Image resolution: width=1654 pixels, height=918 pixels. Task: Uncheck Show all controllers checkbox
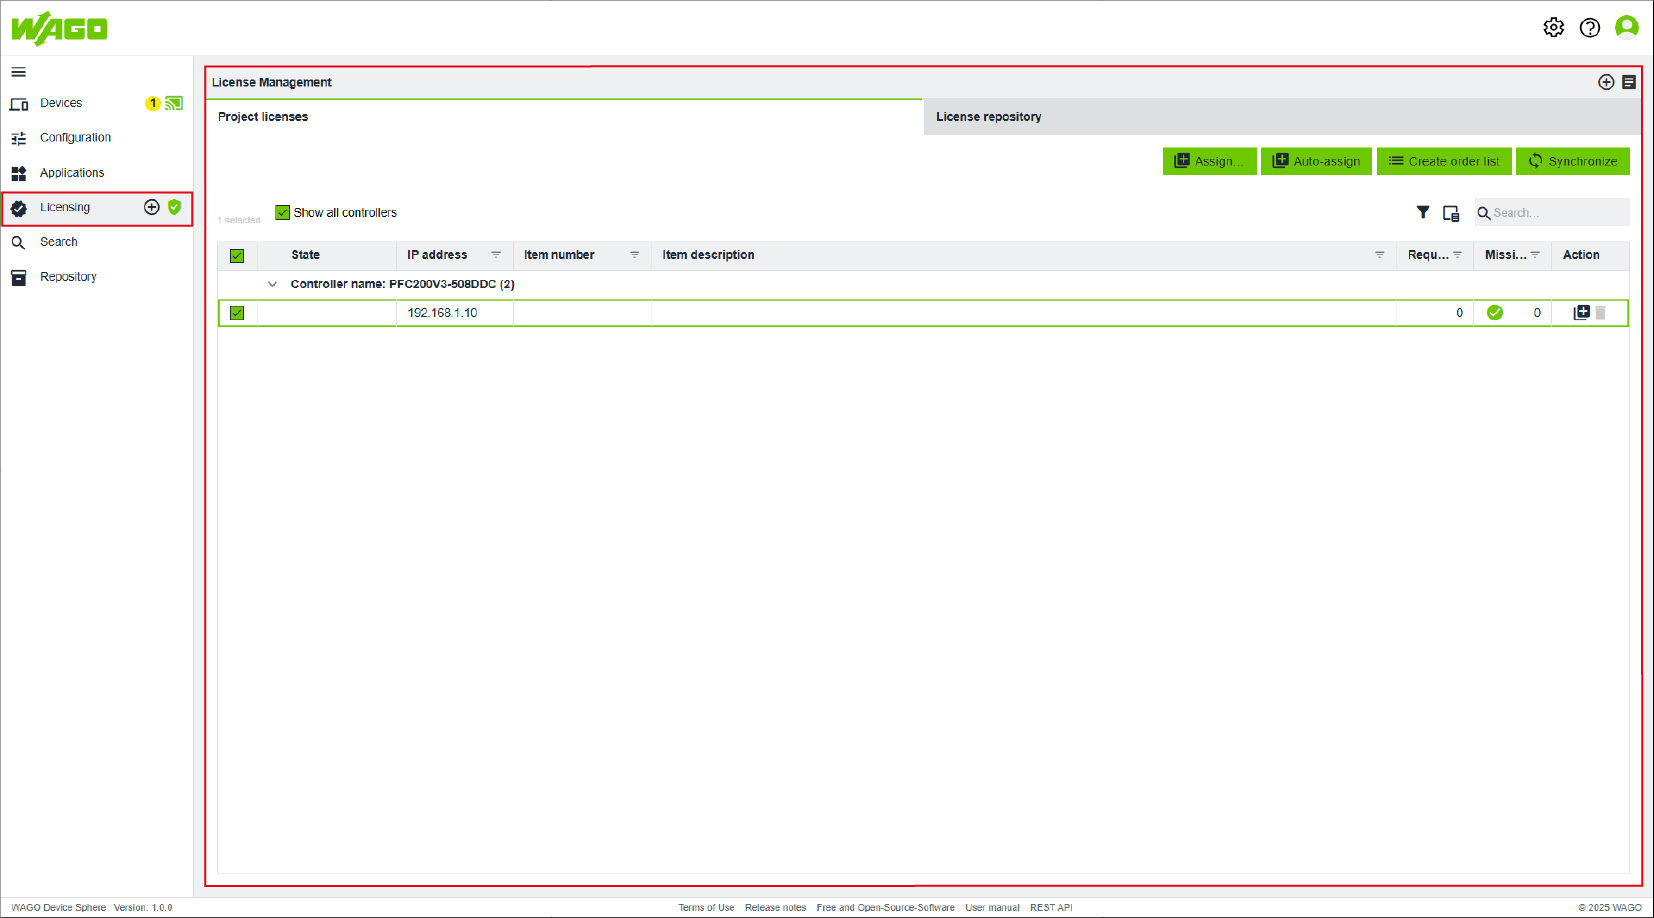tap(283, 213)
